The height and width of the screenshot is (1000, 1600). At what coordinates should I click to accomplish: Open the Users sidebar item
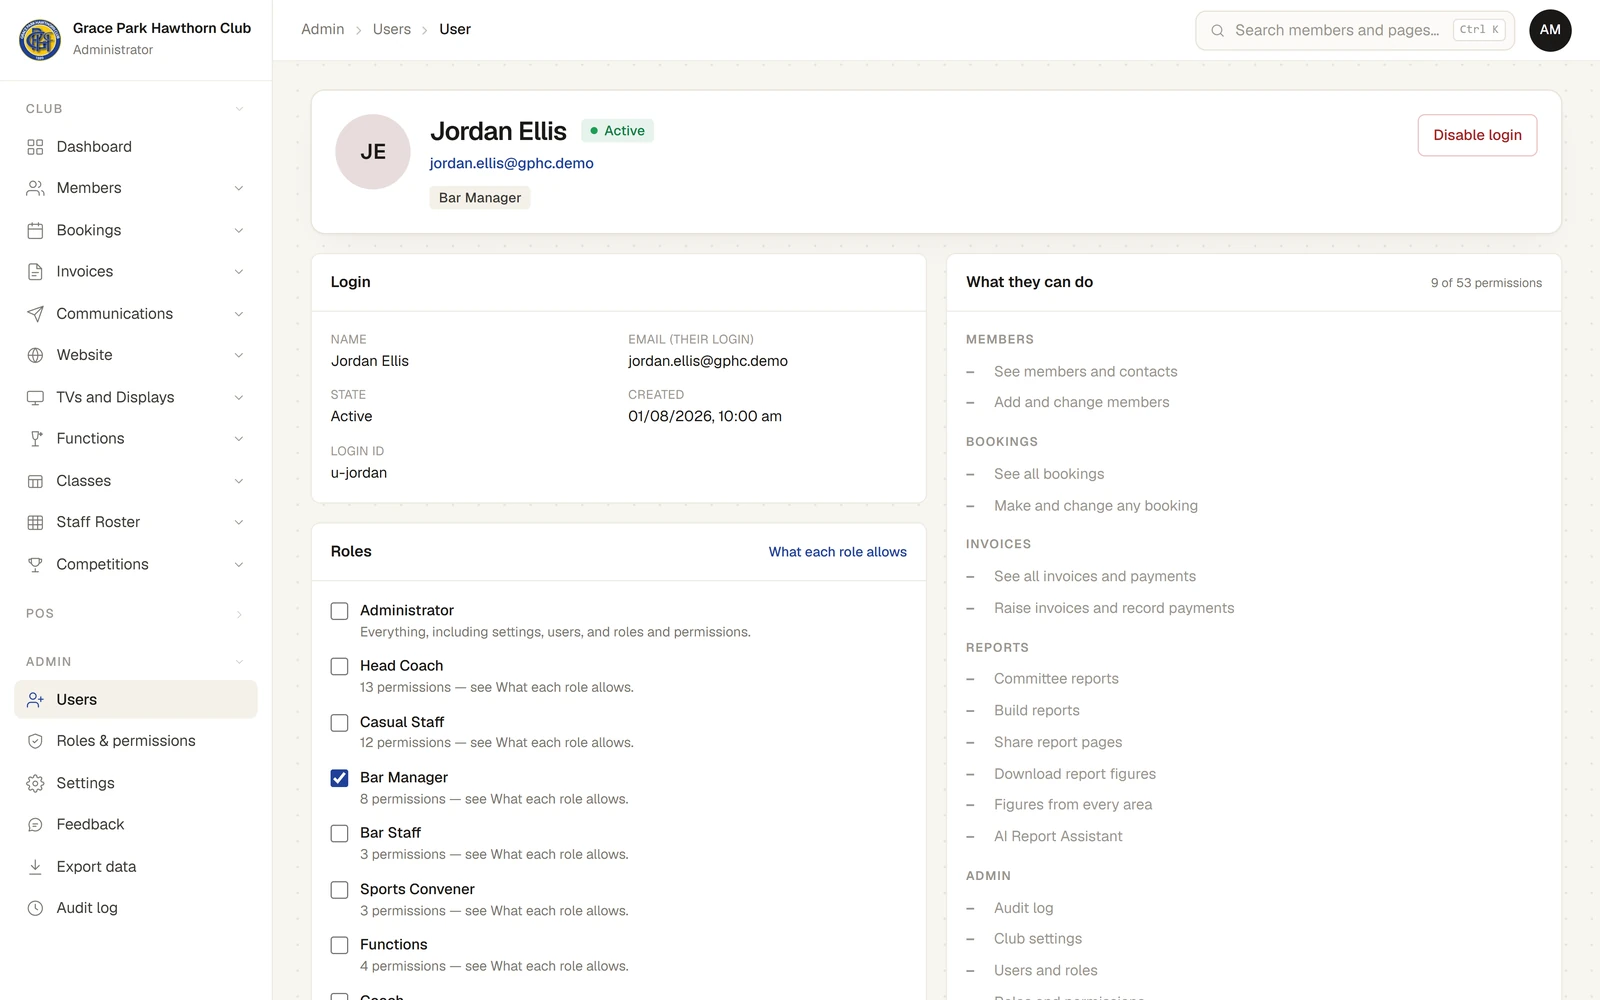(x=136, y=699)
